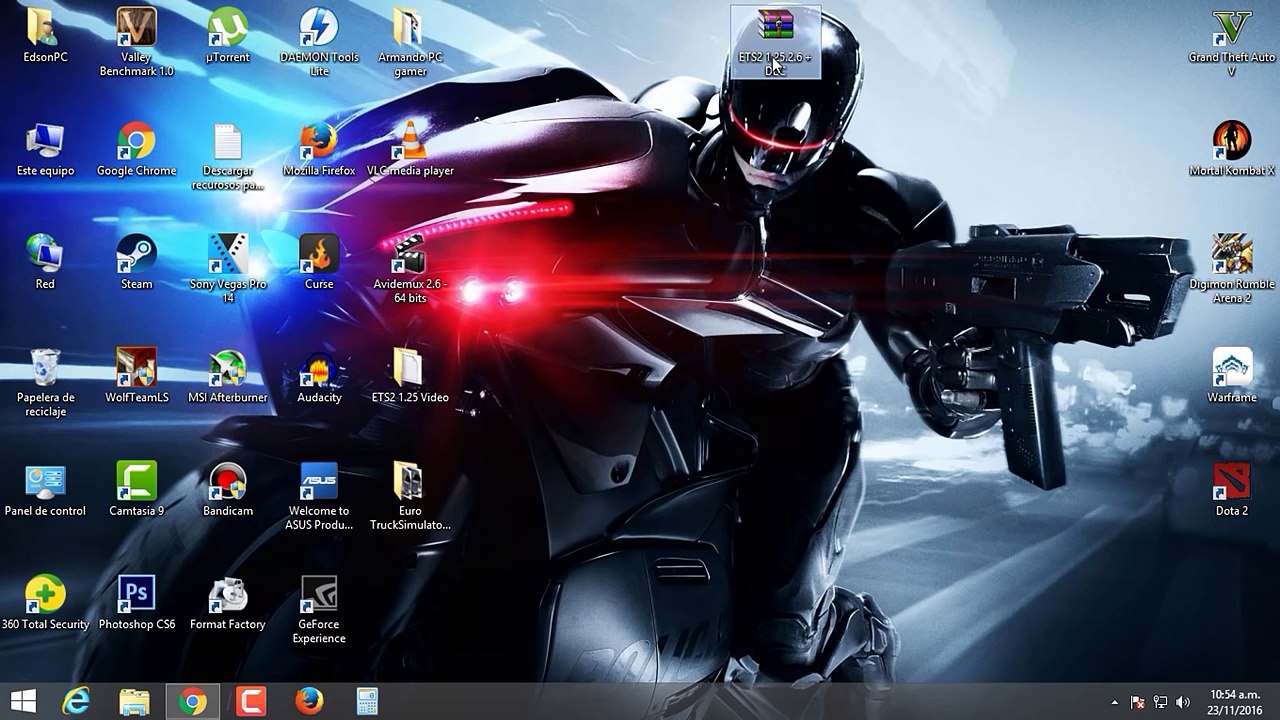Click the Camtasia icon in the taskbar
Screen dimensions: 1280x720
coord(251,702)
